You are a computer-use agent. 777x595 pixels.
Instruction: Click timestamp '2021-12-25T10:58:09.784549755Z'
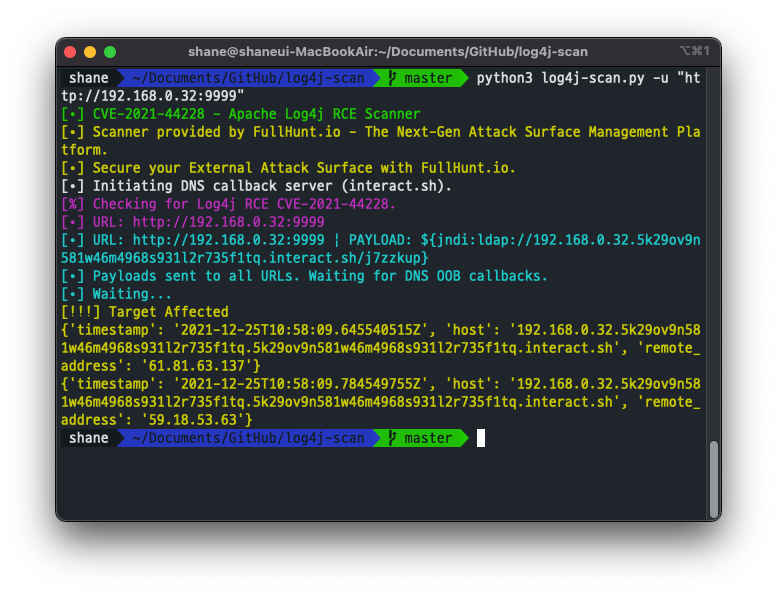300,384
